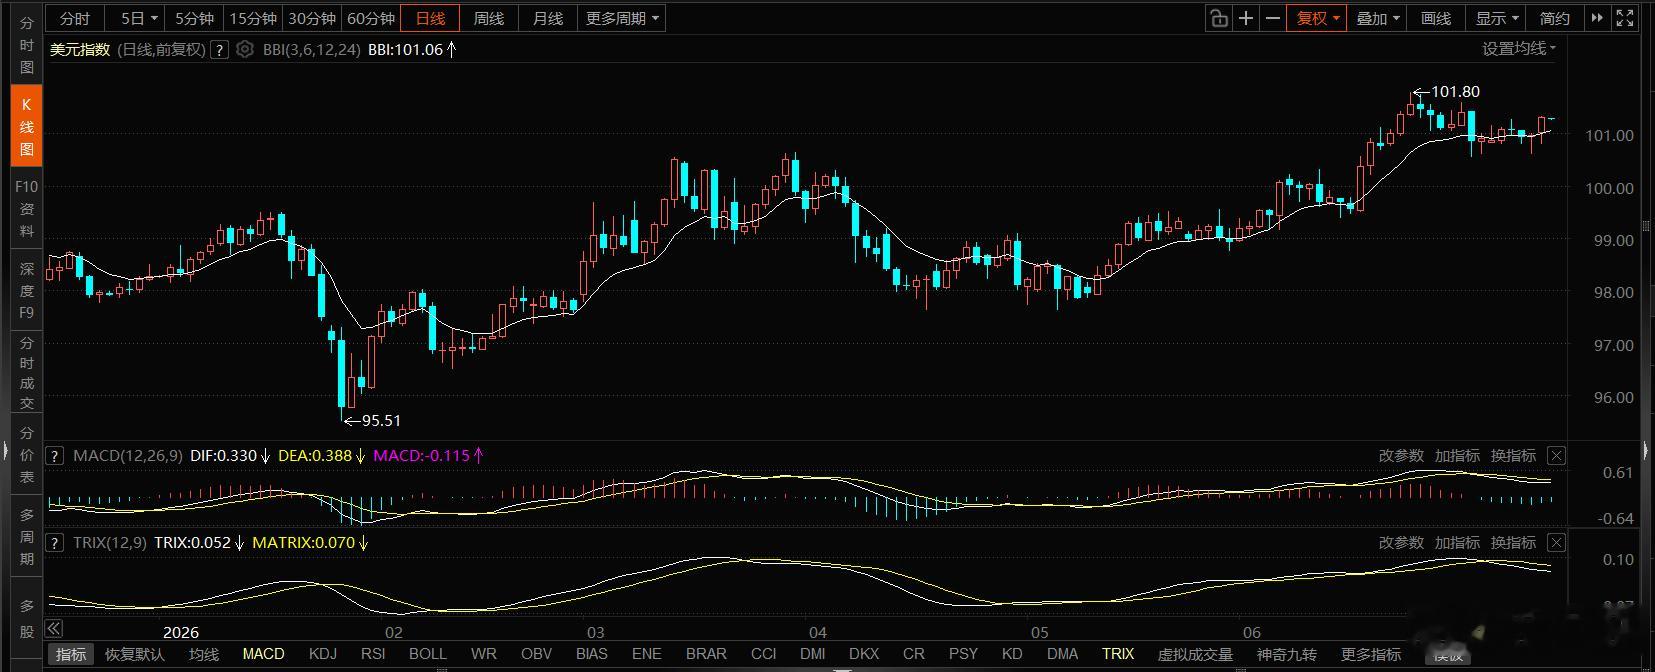
Task: Zoom out the chart with the minus icon
Action: (1272, 18)
